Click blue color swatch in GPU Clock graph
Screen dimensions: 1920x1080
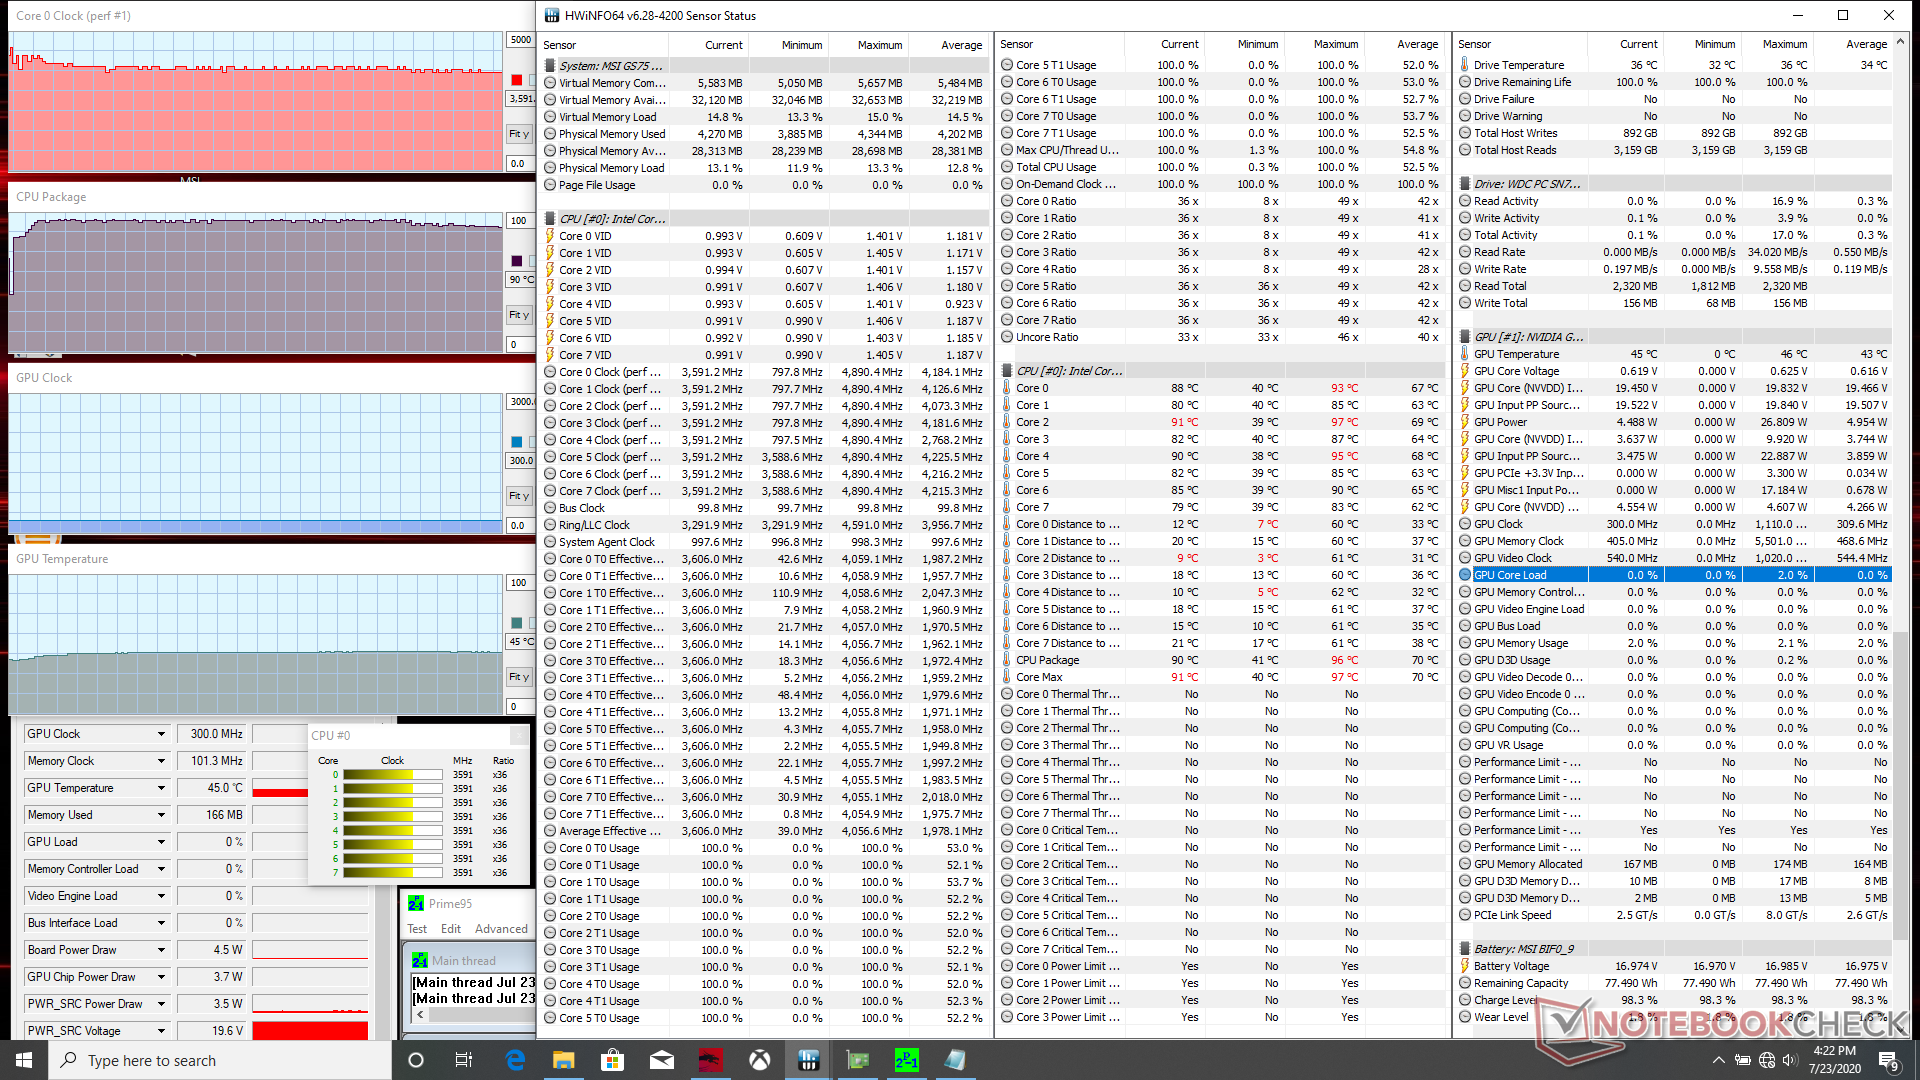pyautogui.click(x=517, y=442)
